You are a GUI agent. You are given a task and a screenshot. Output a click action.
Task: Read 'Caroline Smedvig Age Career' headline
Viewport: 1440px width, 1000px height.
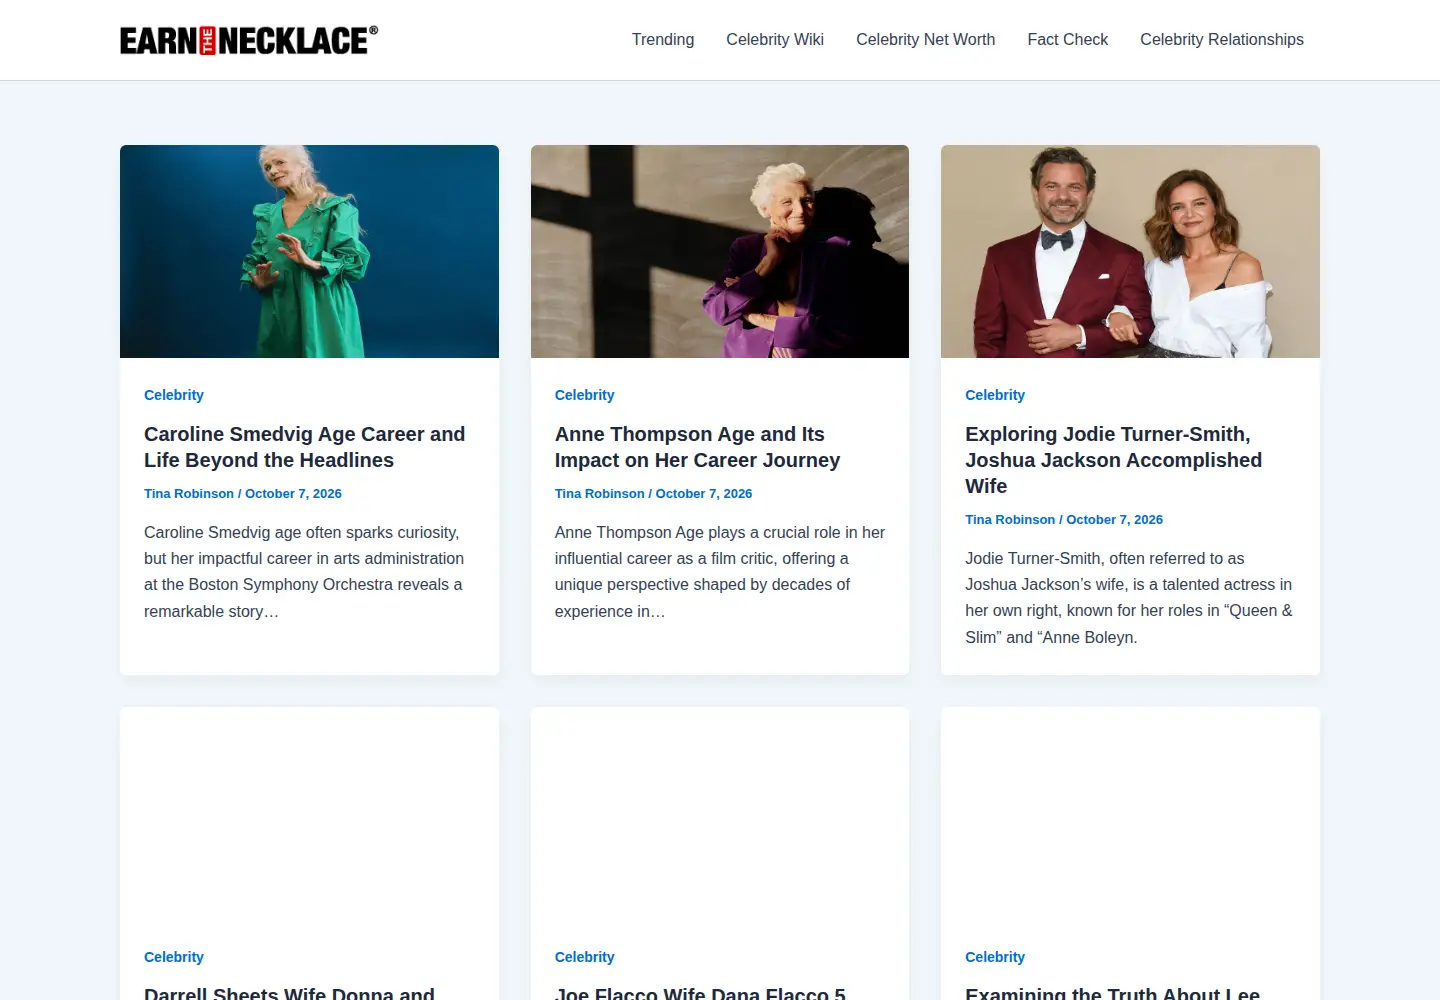coord(305,447)
